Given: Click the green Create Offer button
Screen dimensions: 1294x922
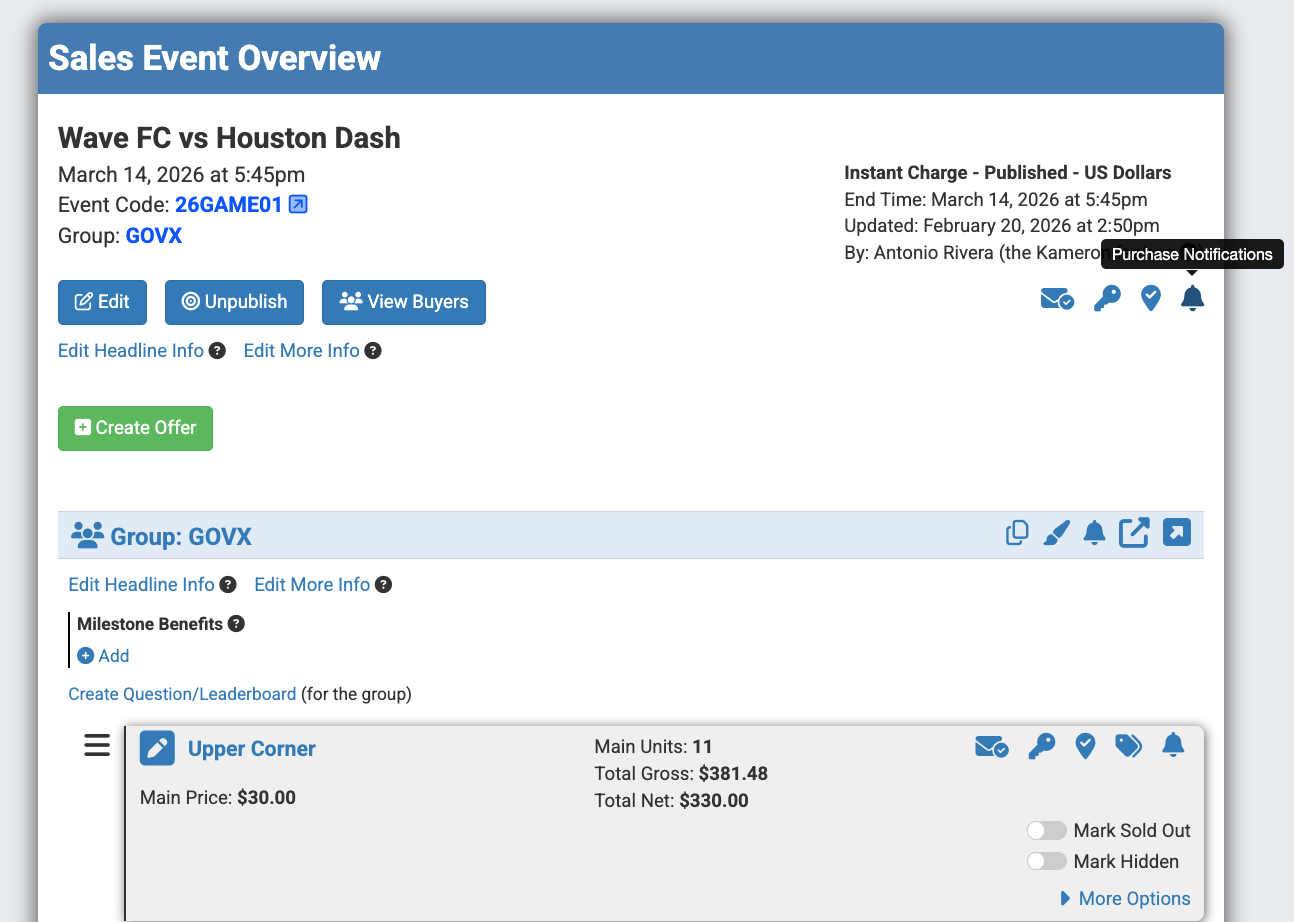Looking at the screenshot, I should pos(135,428).
